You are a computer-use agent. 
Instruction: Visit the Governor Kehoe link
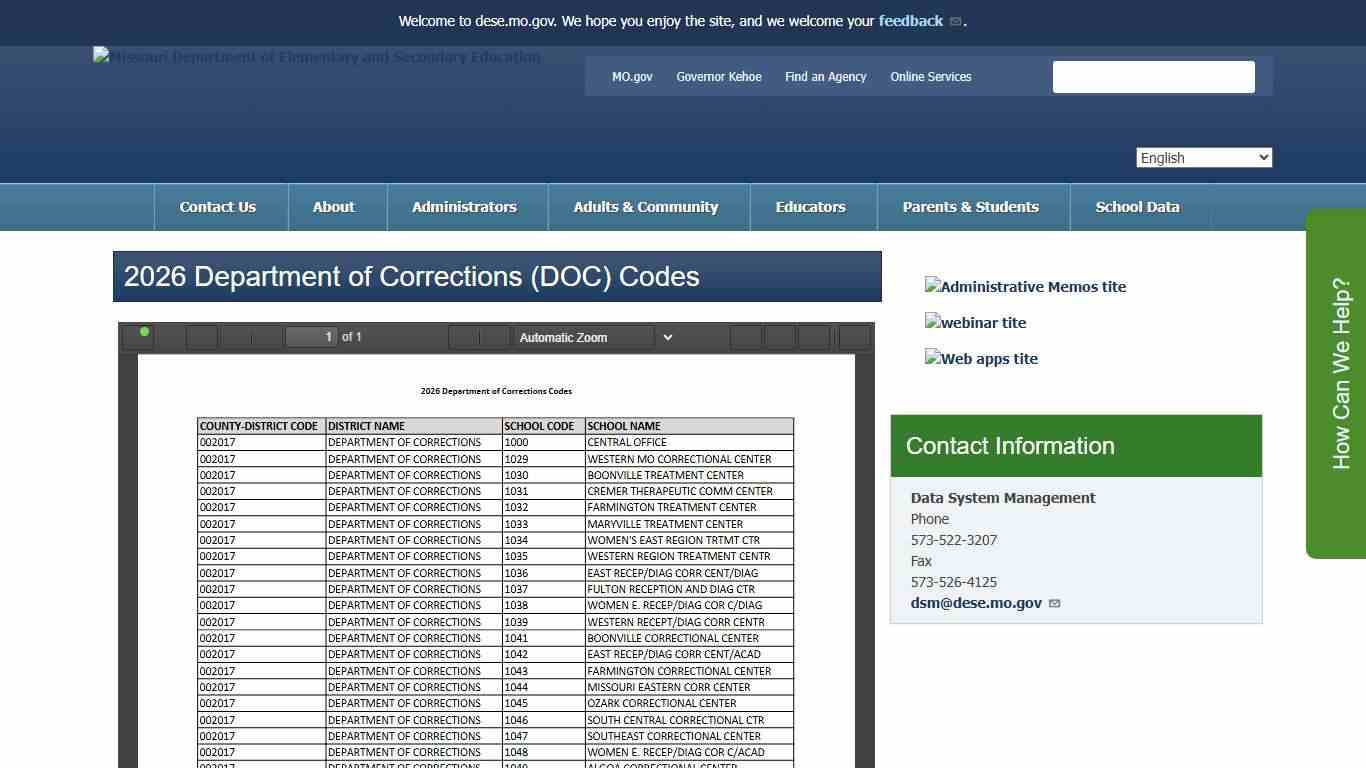coord(718,77)
